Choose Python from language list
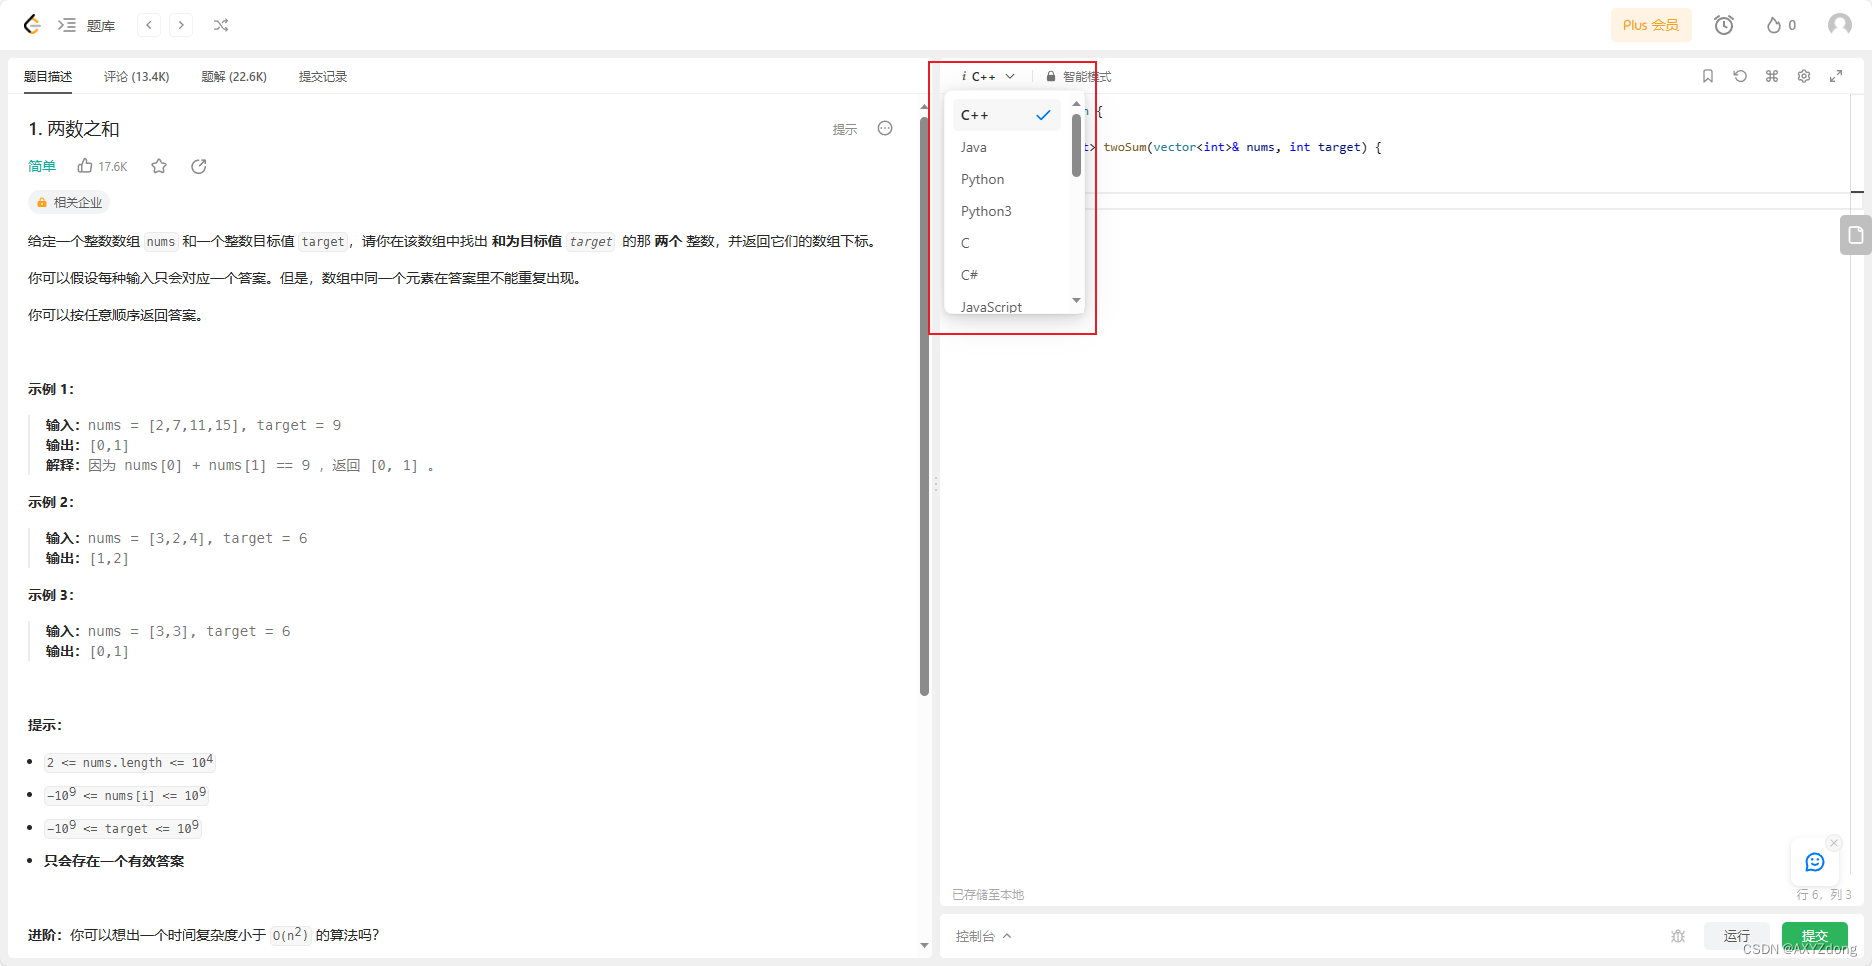The height and width of the screenshot is (966, 1872). [1006, 179]
